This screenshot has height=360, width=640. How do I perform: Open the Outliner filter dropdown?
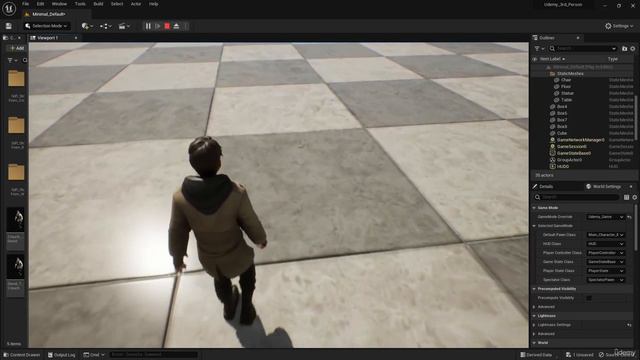[540, 49]
